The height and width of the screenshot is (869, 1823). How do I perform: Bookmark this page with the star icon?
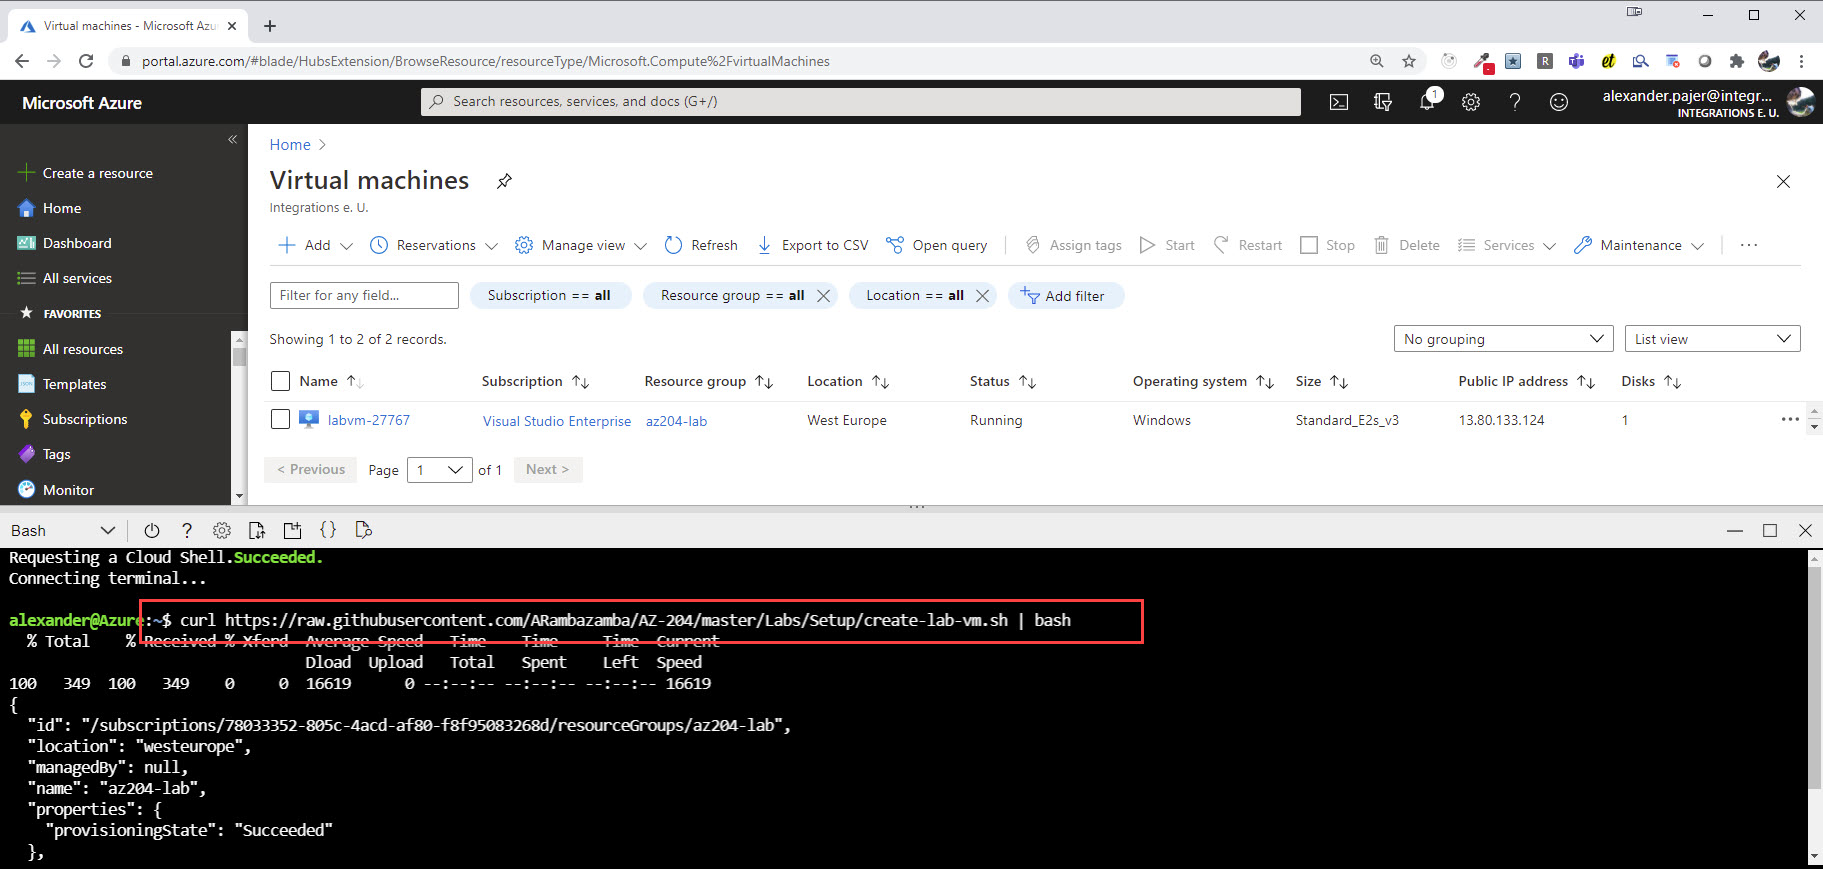(1409, 61)
